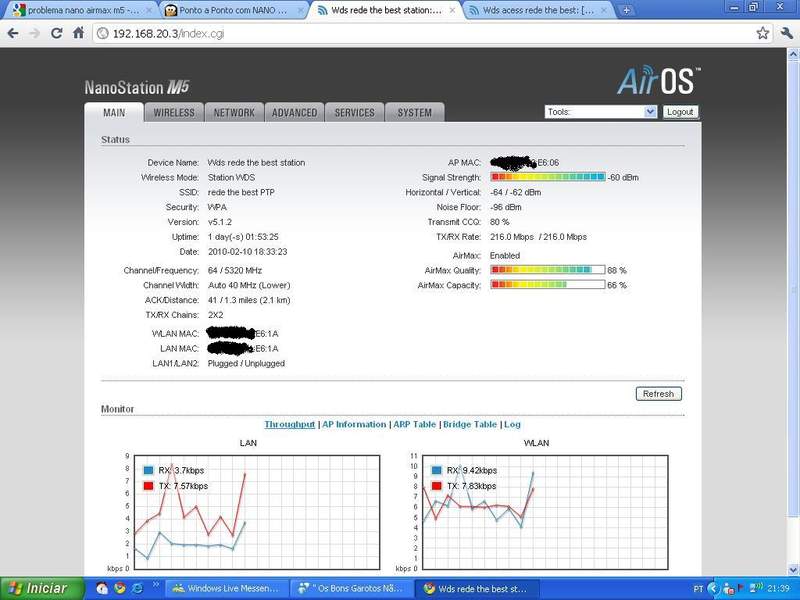Click the 'Station WDS' wireless mode value
Screen dimensions: 800x600
(x=231, y=178)
